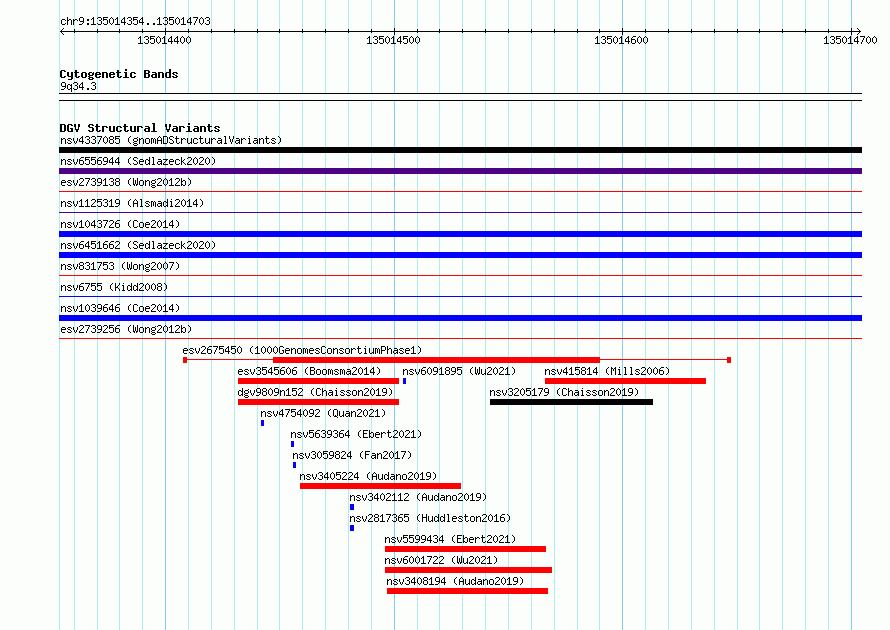Select the red esv2675450 thick bar
The image size is (890, 630).
(x=436, y=360)
